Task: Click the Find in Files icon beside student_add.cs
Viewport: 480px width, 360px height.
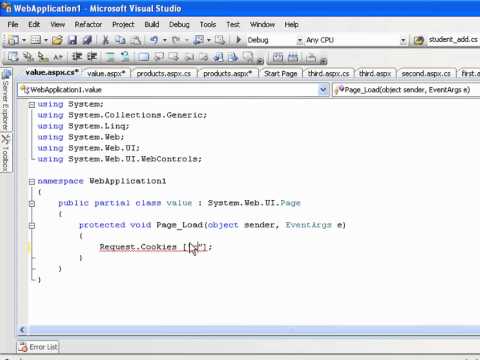Action: point(419,40)
